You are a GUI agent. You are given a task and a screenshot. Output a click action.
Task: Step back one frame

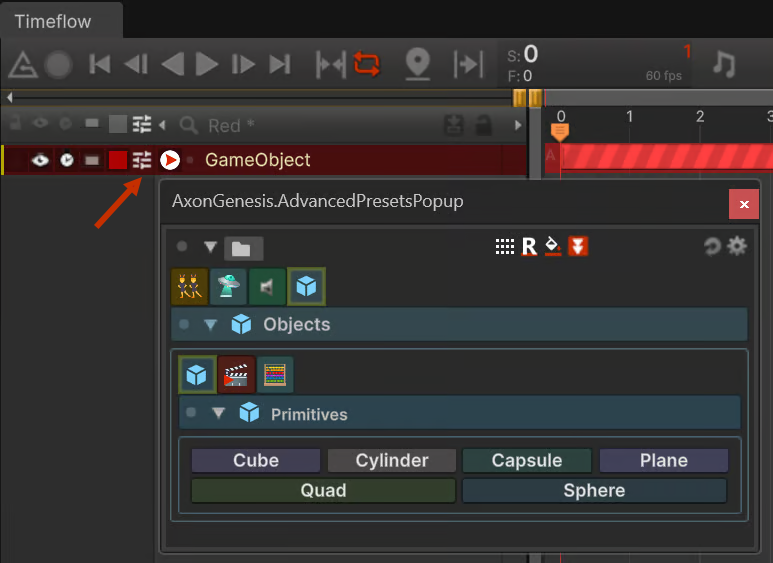point(136,64)
